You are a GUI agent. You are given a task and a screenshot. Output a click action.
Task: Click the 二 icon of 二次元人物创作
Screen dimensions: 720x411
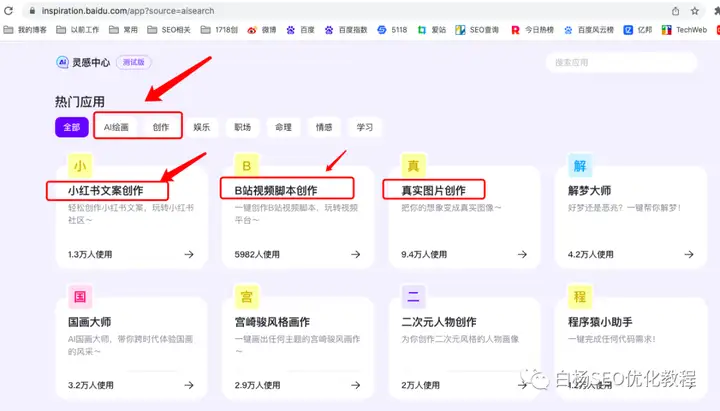pyautogui.click(x=413, y=297)
